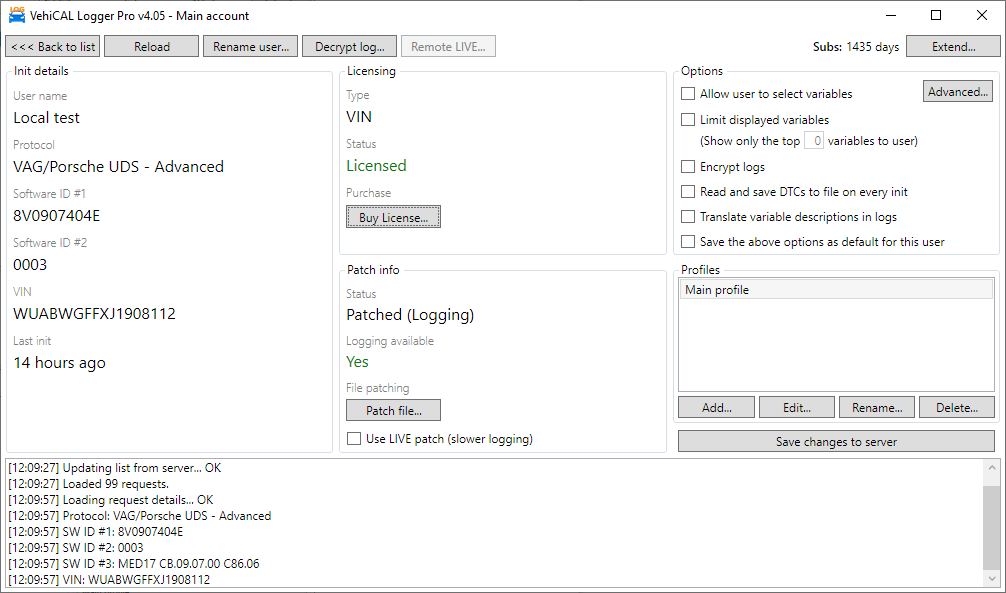Extend the subscription days
Screen dimensions: 1006x593
point(953,47)
